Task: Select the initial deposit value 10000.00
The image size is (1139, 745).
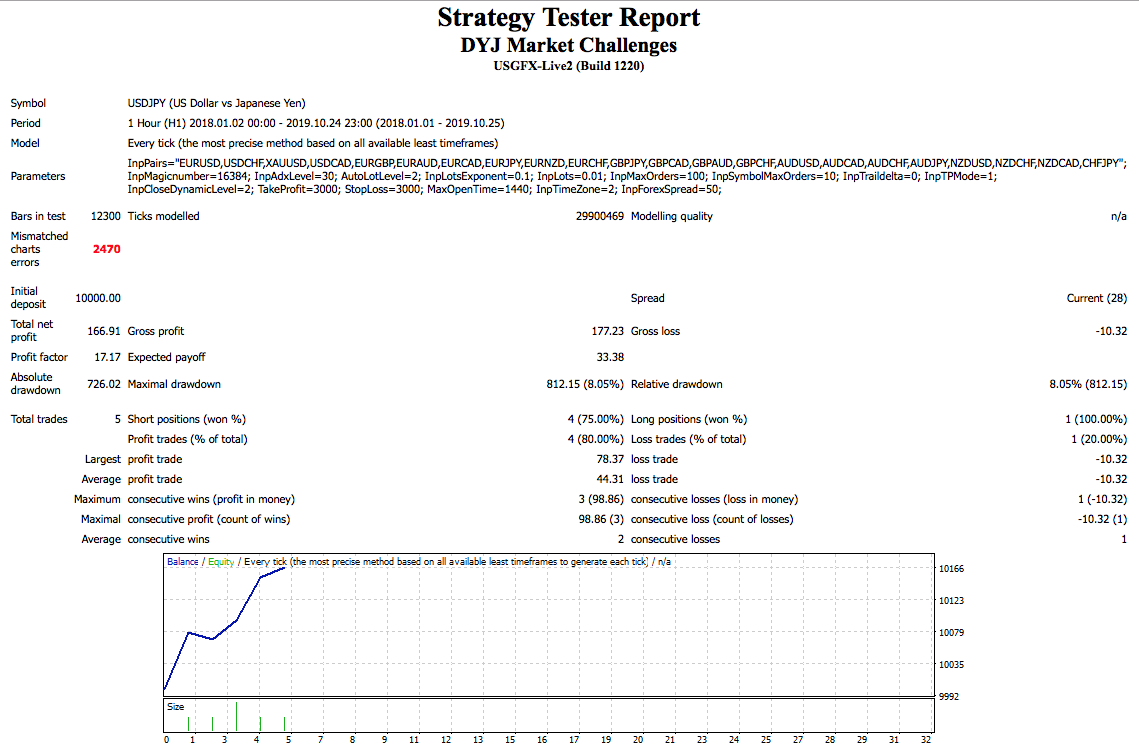Action: (98, 298)
